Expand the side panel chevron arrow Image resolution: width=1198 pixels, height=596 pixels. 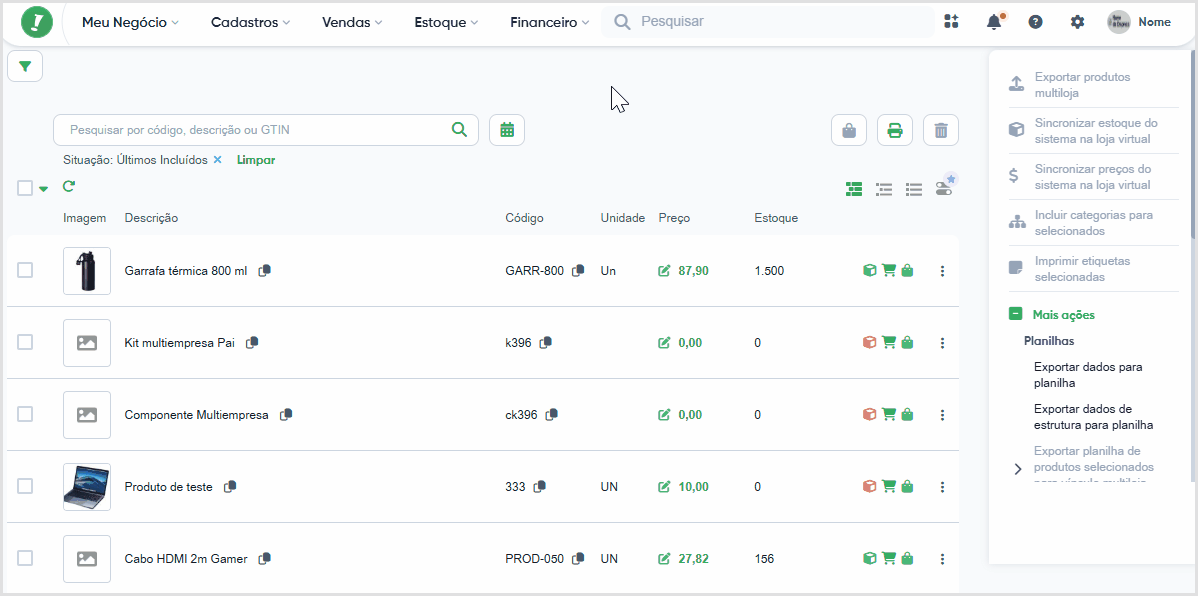tap(1017, 469)
